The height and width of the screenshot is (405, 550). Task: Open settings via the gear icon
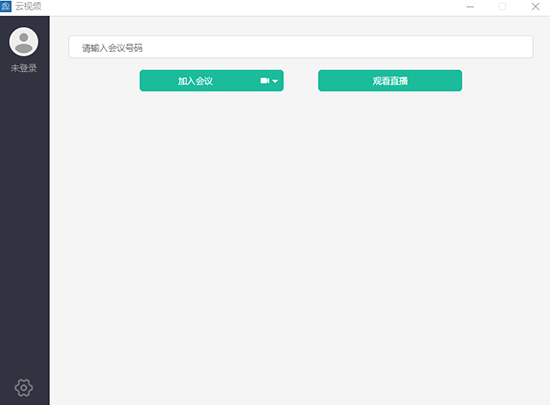(24, 387)
